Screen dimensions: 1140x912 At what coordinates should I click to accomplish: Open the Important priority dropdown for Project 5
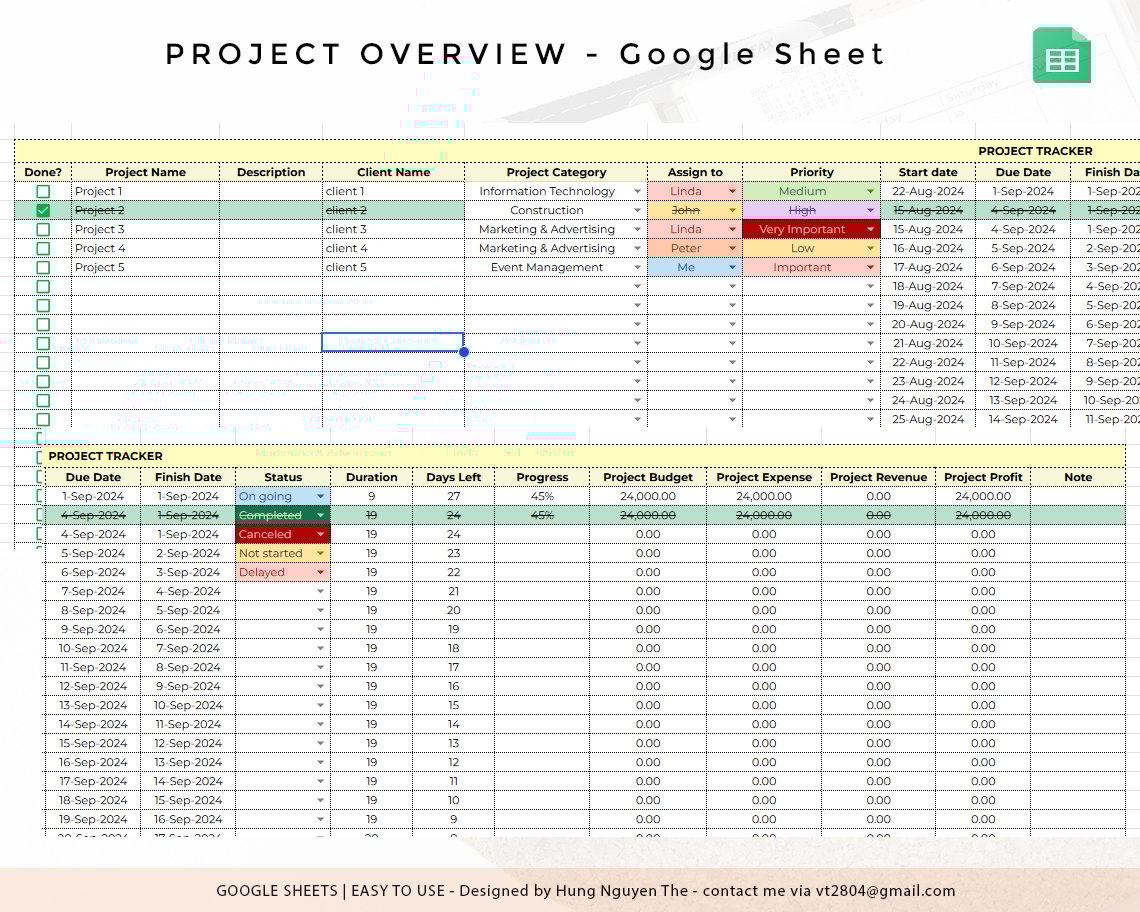(x=870, y=267)
